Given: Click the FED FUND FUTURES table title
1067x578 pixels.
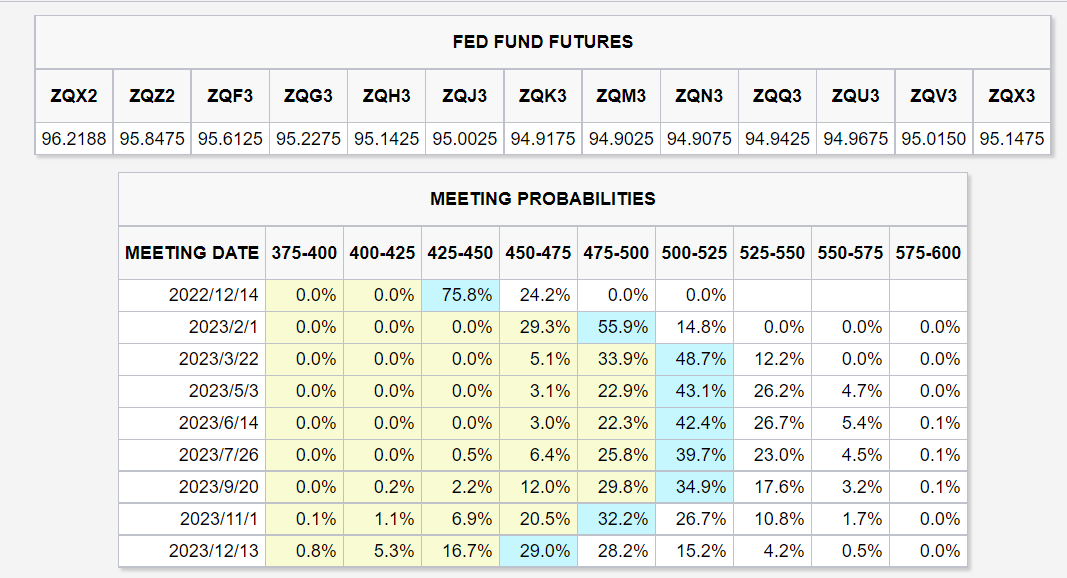Looking at the screenshot, I should click(543, 42).
